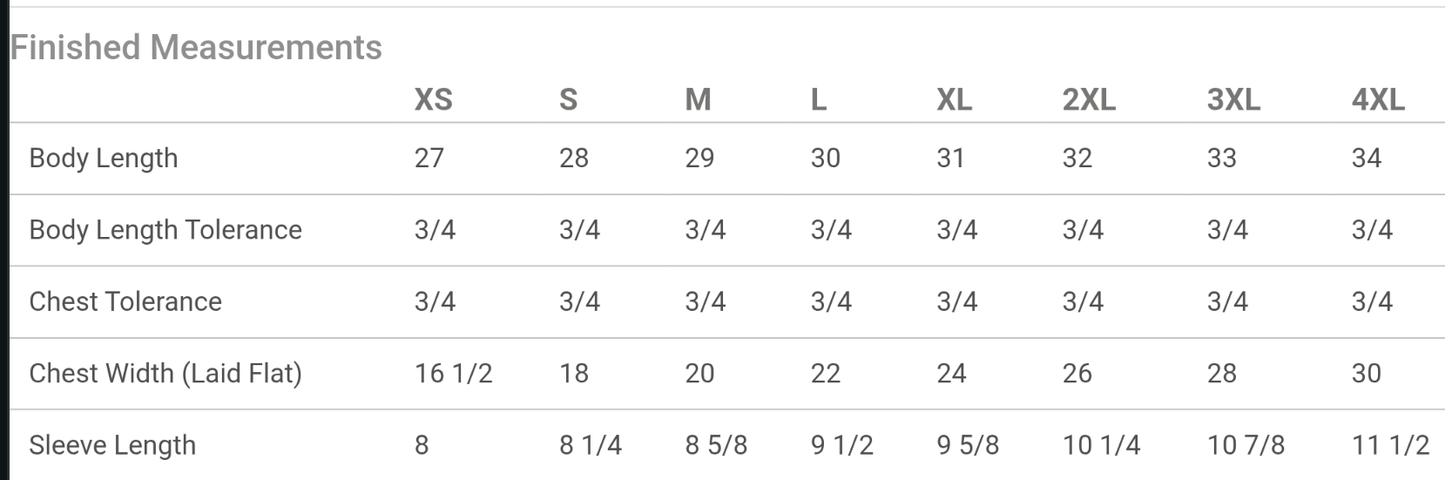Select the Body Length Tolerance row label

165,230
